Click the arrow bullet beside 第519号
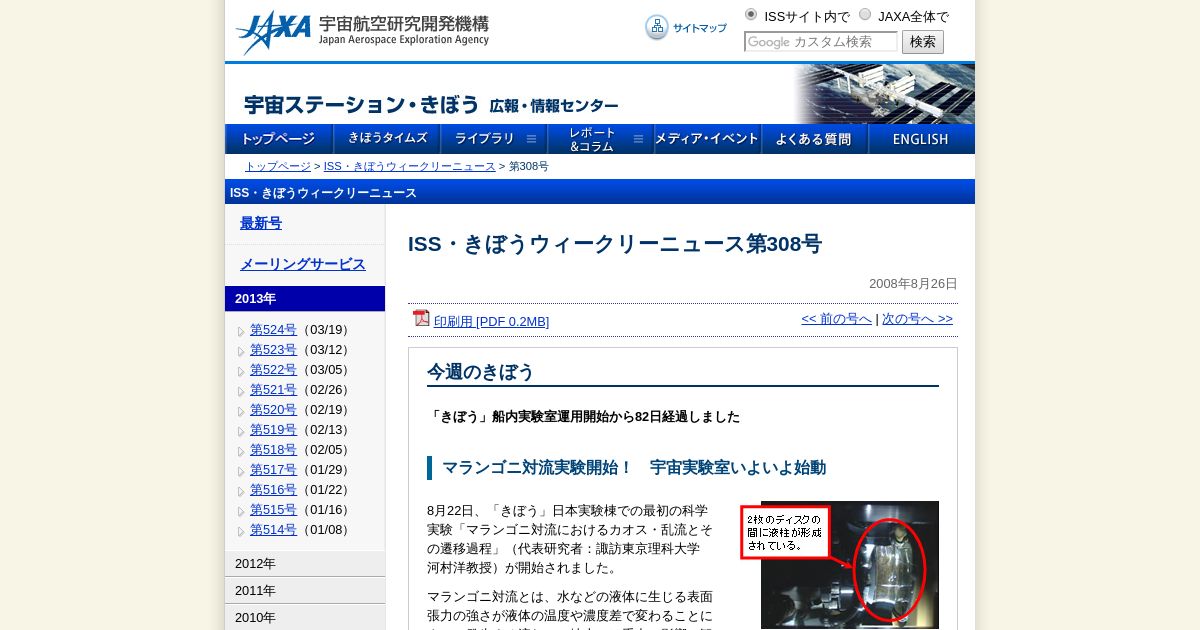Image resolution: width=1200 pixels, height=630 pixels. (241, 432)
